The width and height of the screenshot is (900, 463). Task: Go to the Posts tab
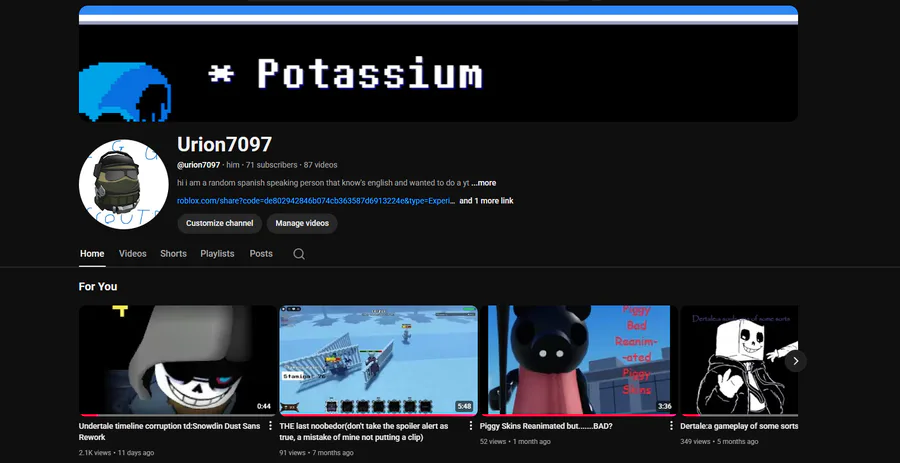tap(261, 254)
